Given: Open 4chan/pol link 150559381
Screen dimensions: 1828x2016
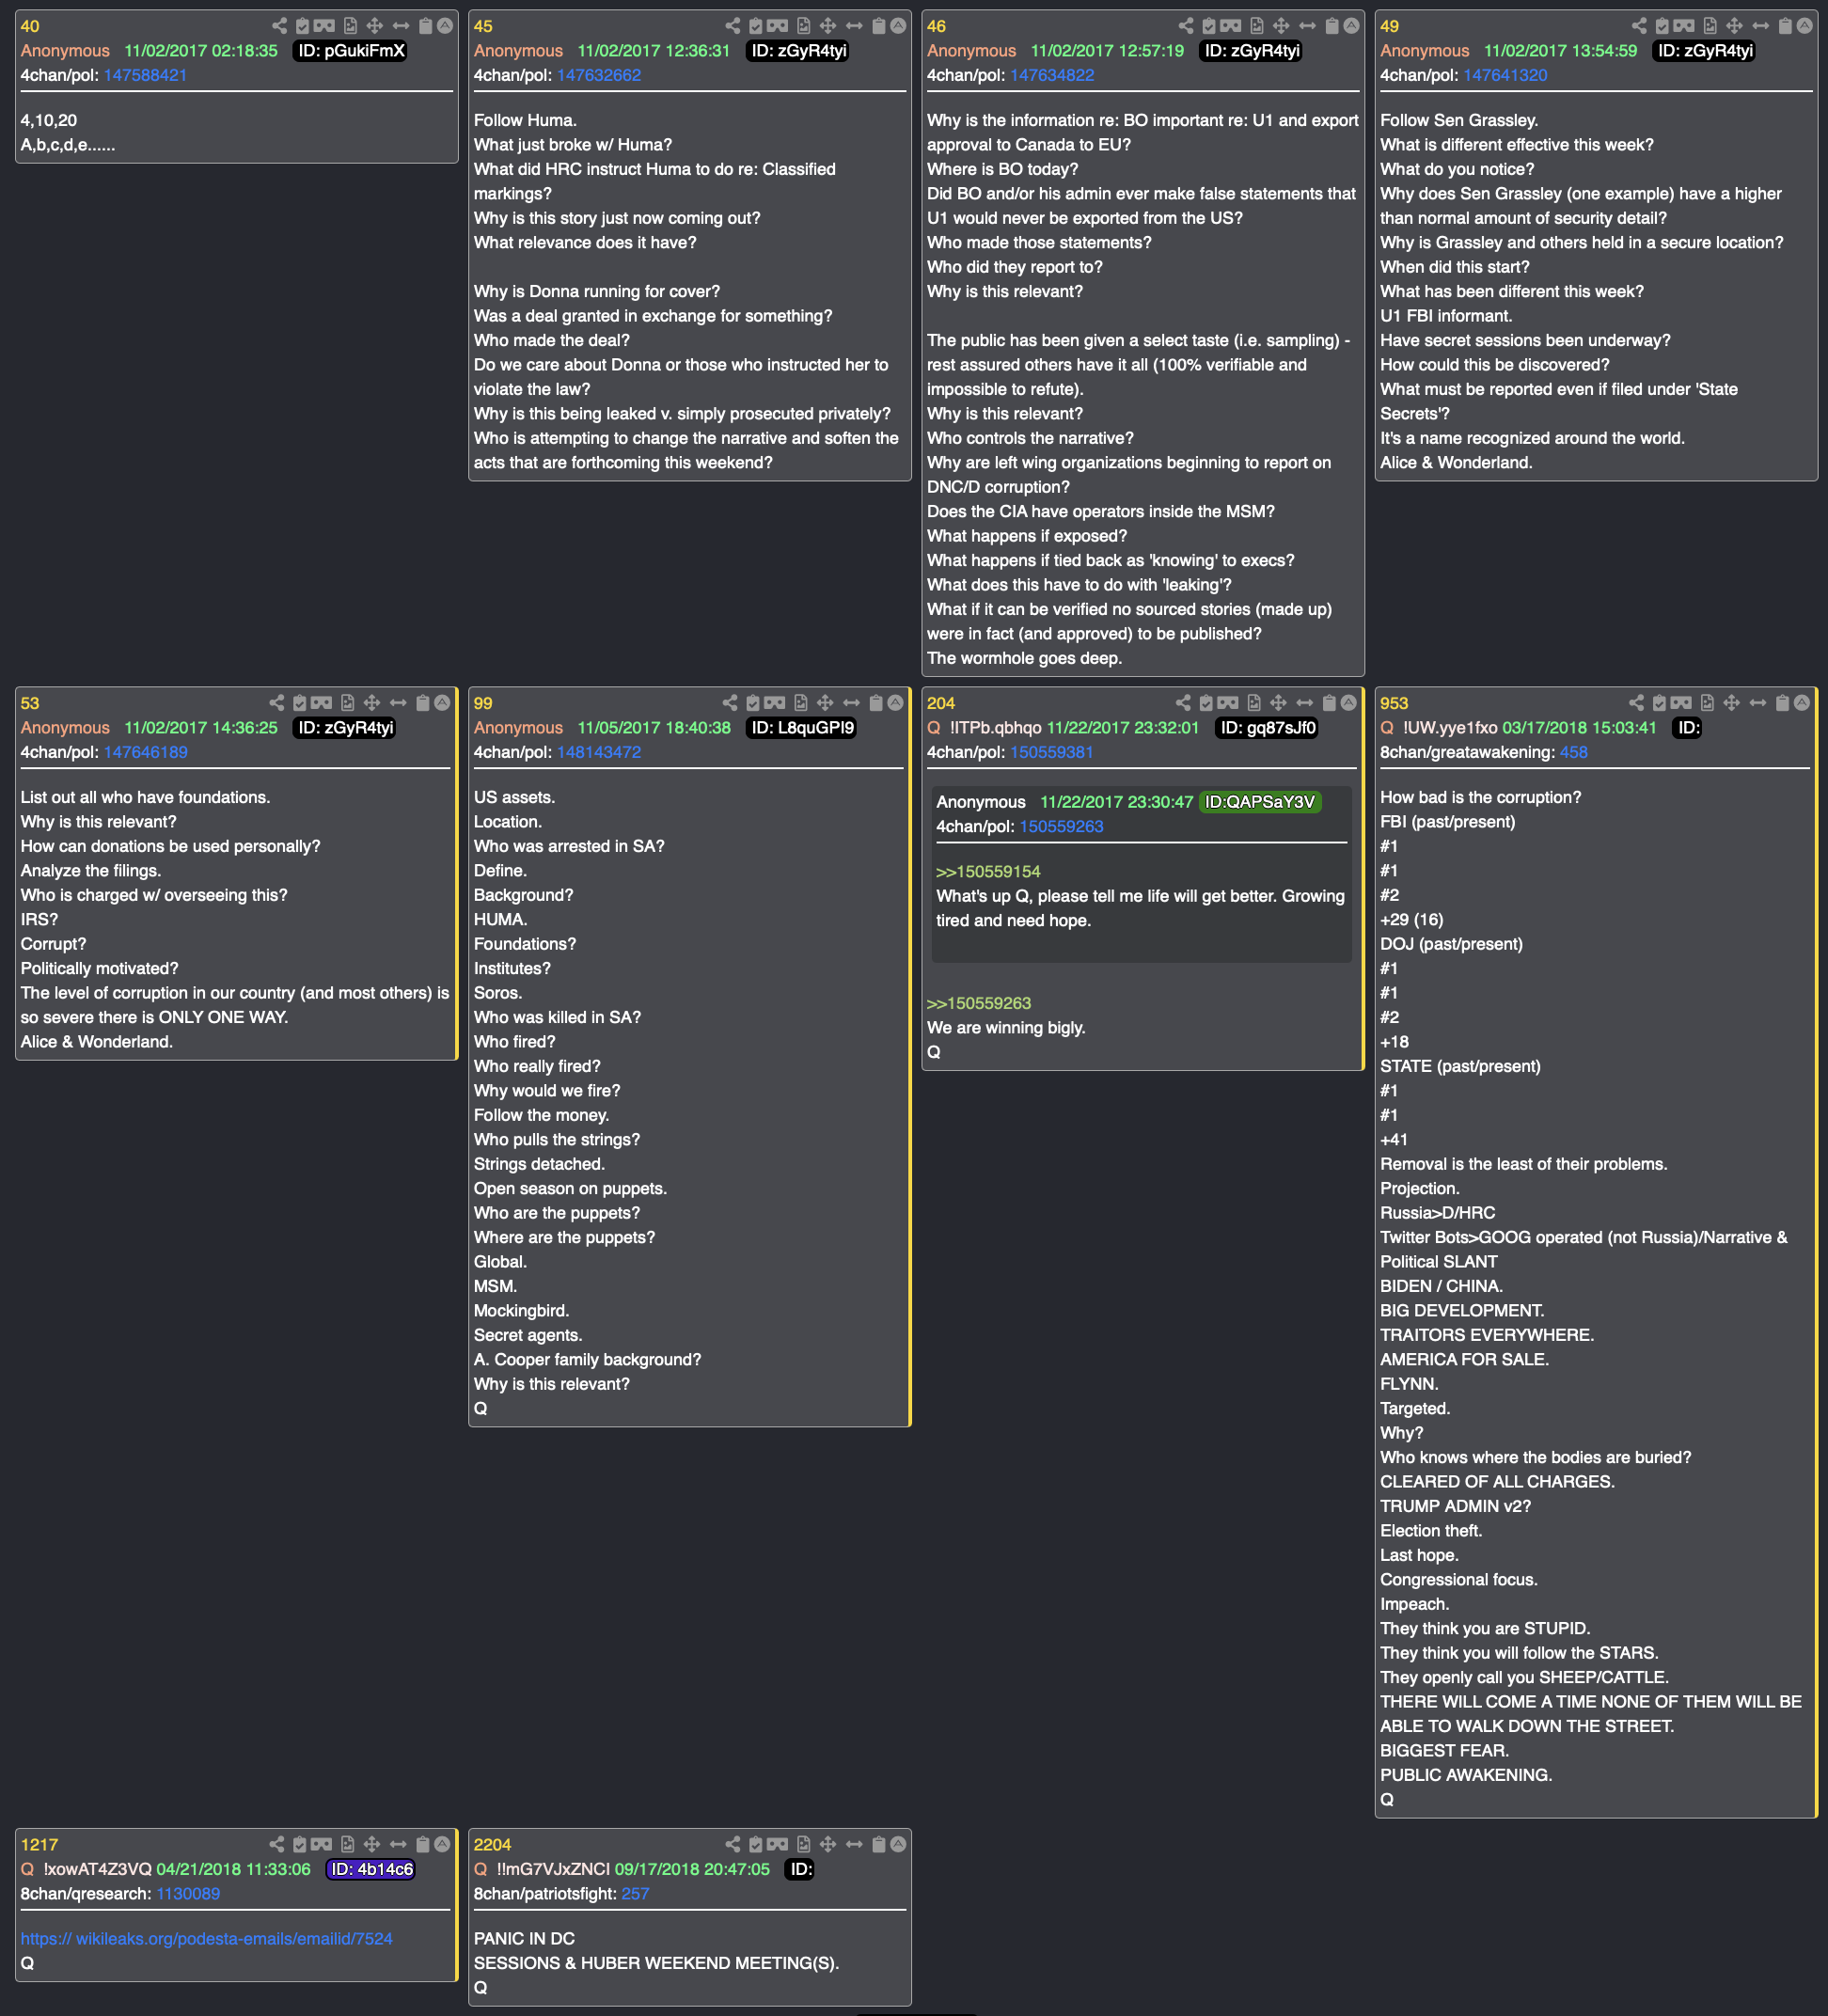Looking at the screenshot, I should (1051, 752).
